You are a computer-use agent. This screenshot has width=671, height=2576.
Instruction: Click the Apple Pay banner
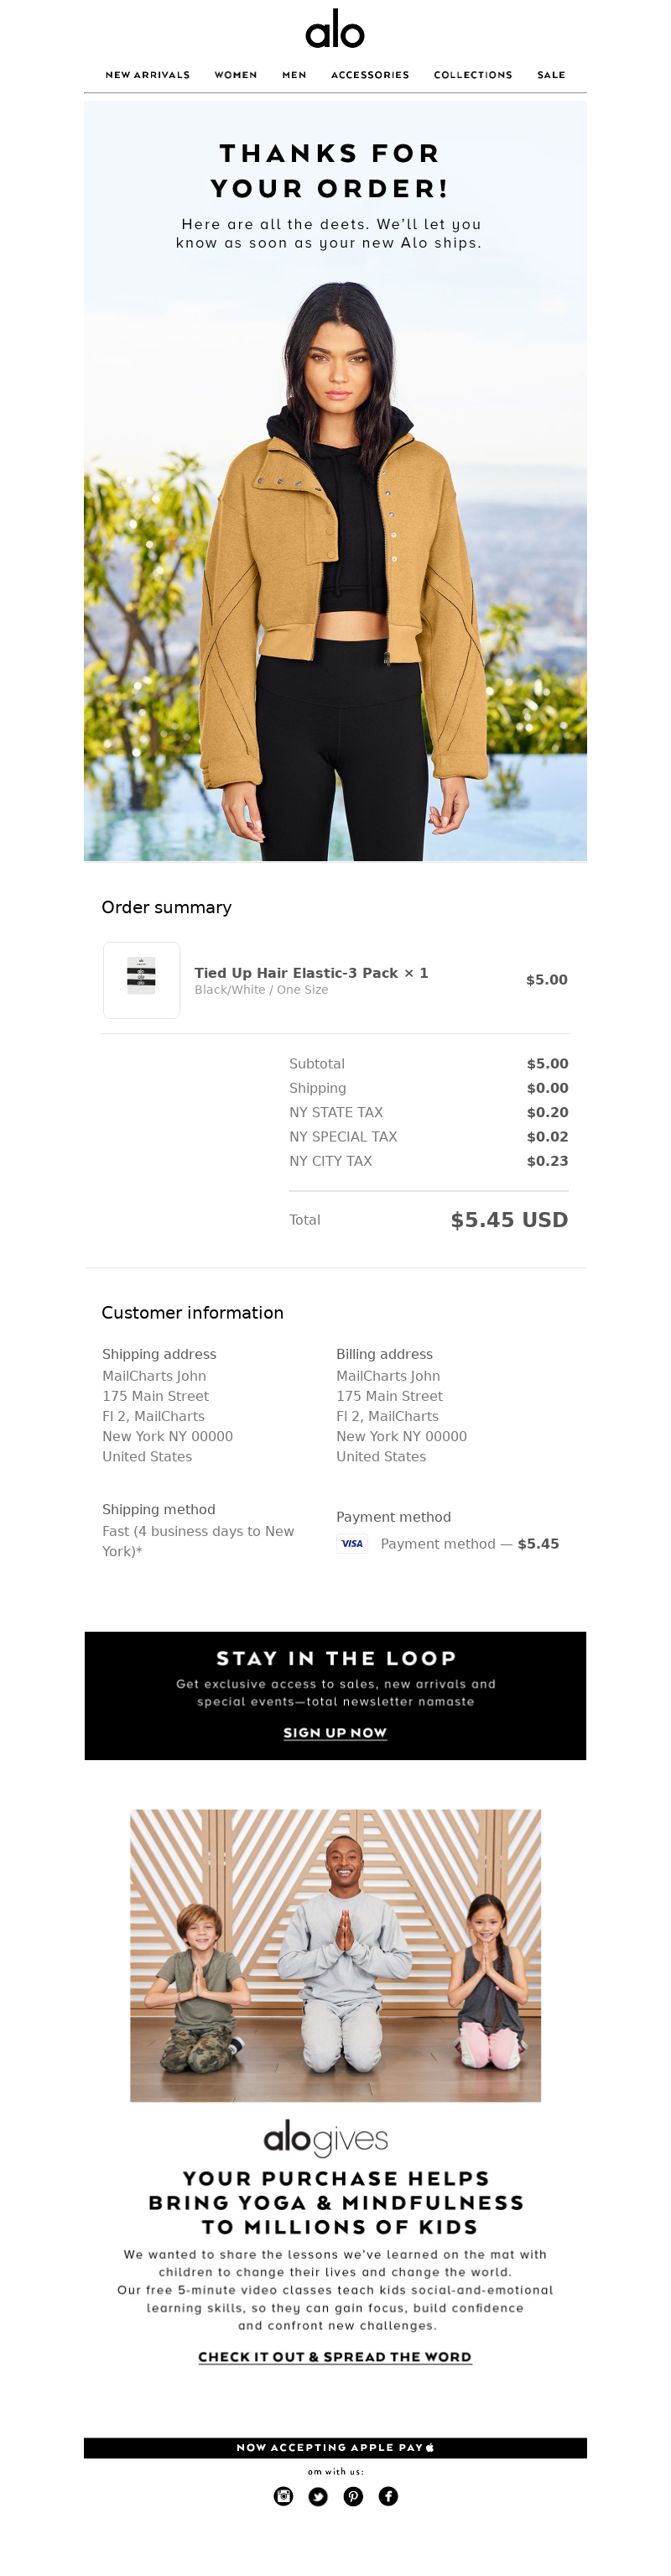335,2448
